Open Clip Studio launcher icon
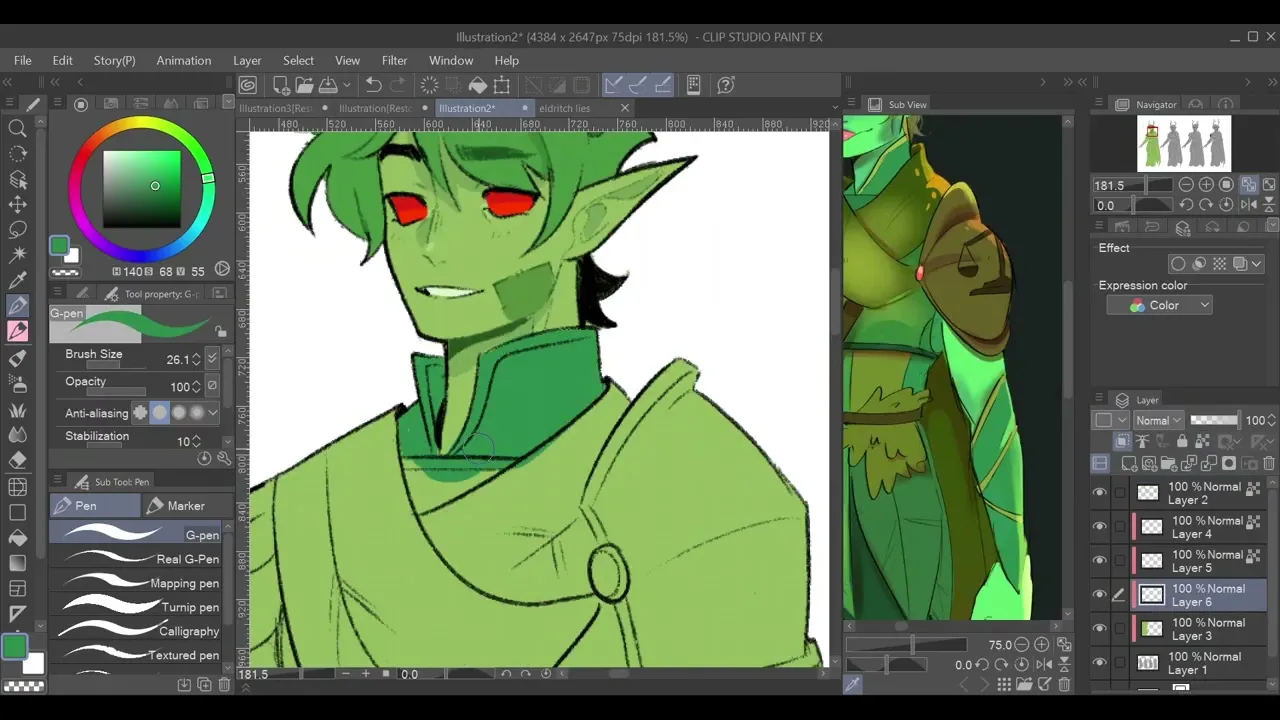This screenshot has width=1280, height=720. click(x=248, y=85)
